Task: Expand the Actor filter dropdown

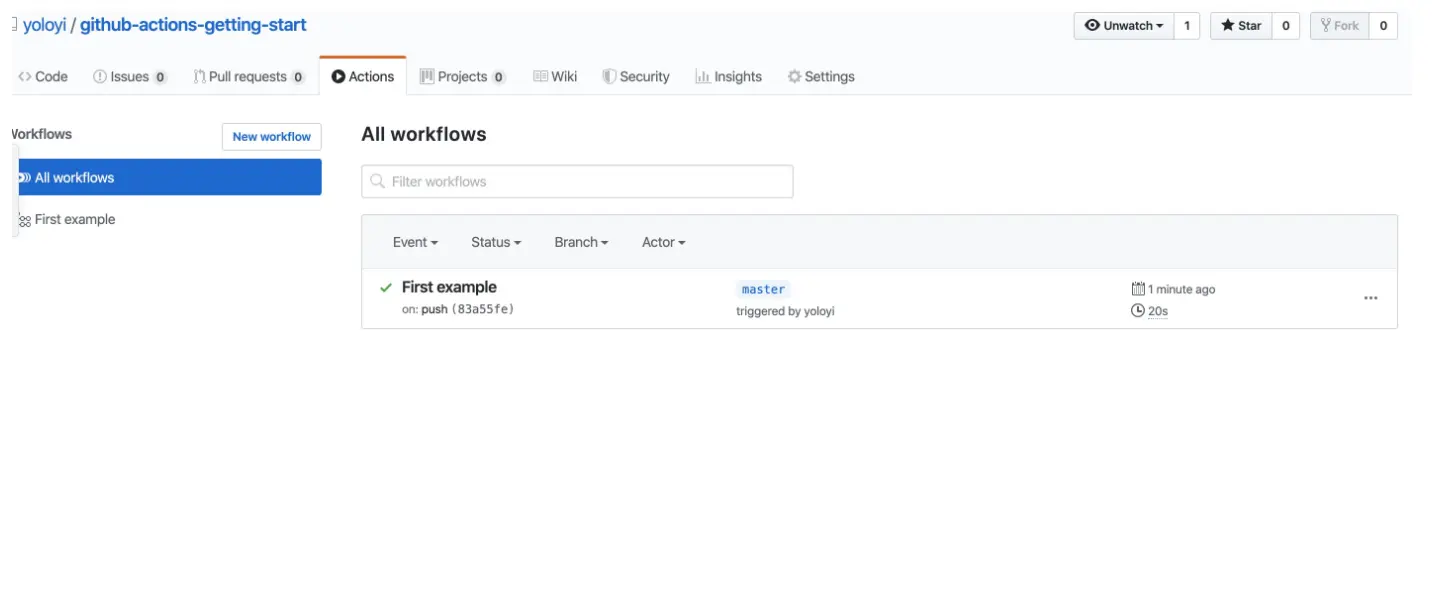Action: [663, 242]
